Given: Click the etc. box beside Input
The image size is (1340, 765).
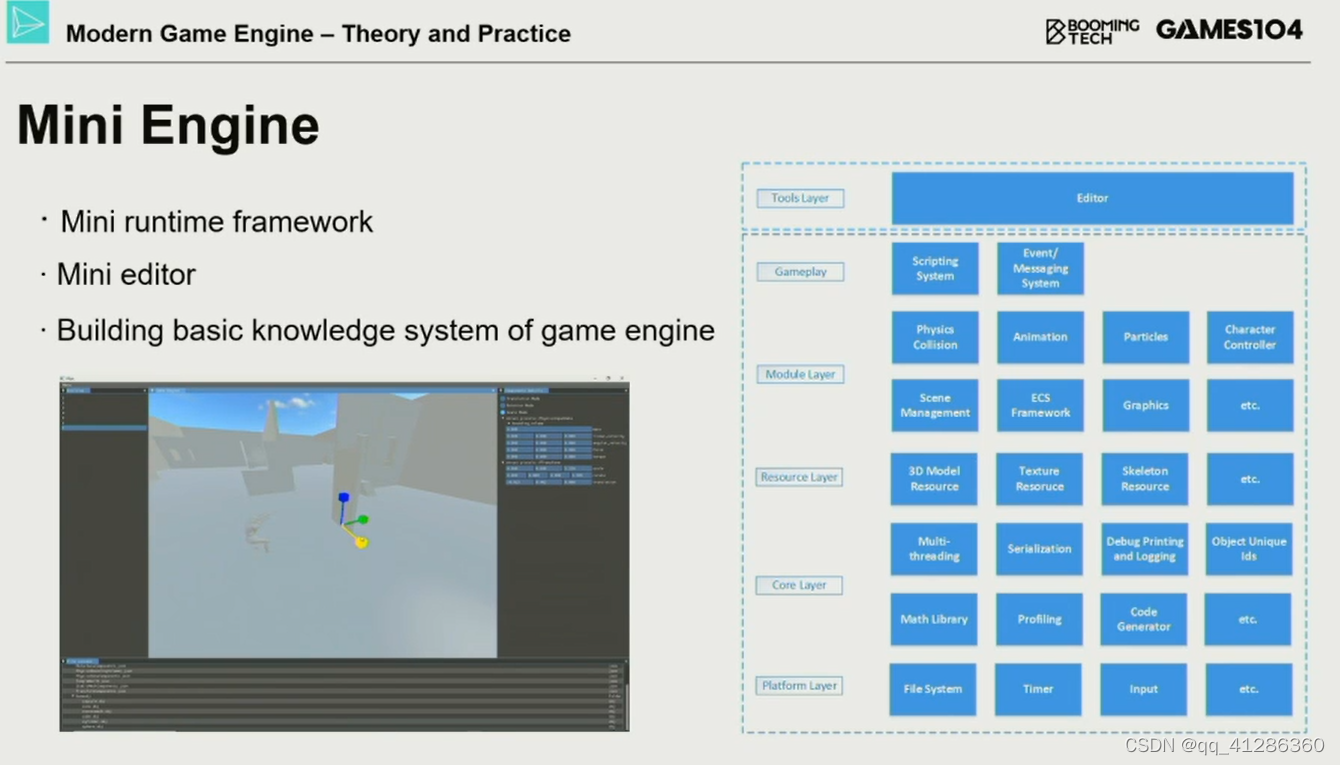Looking at the screenshot, I should point(1248,689).
